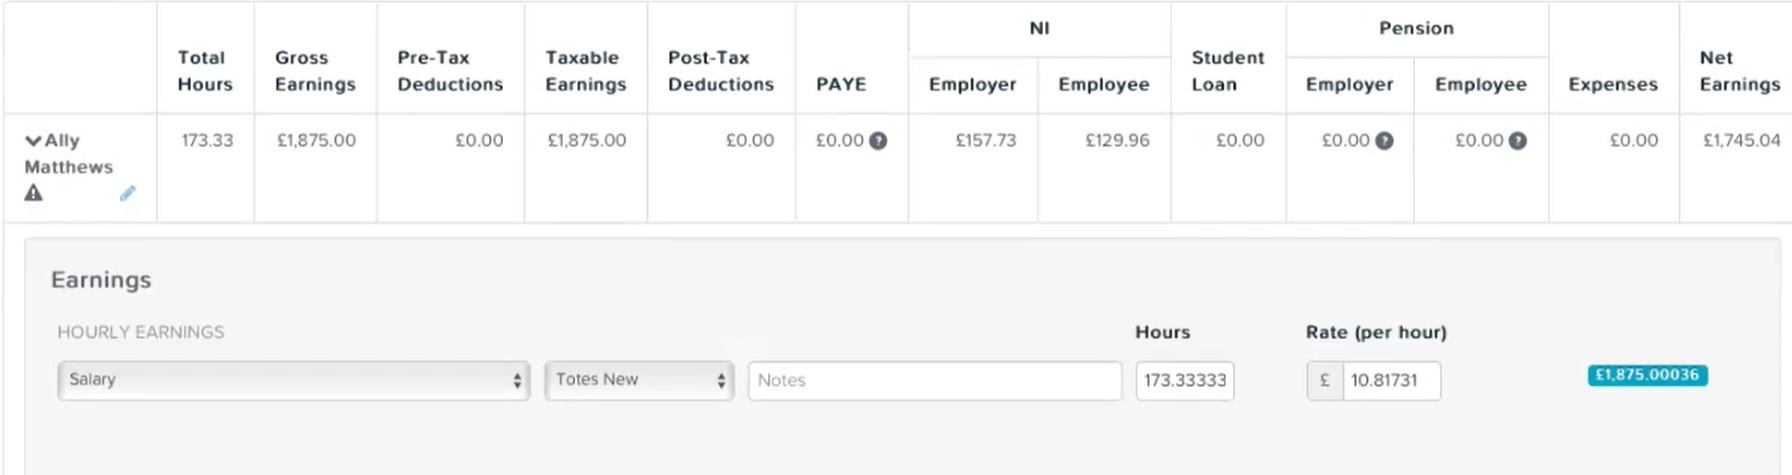1792x475 pixels.
Task: Click the Pension Employer help icon
Action: (1384, 141)
